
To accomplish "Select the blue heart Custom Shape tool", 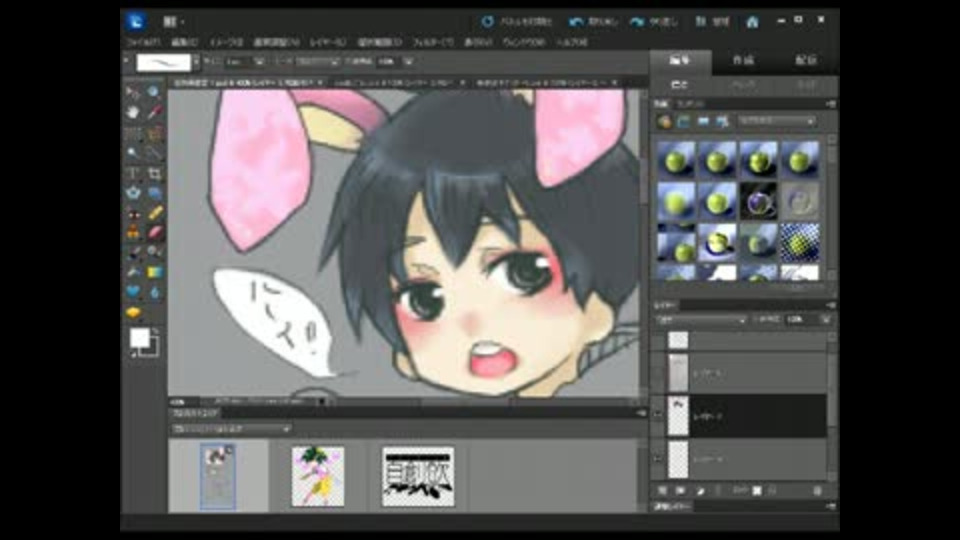I will 133,292.
